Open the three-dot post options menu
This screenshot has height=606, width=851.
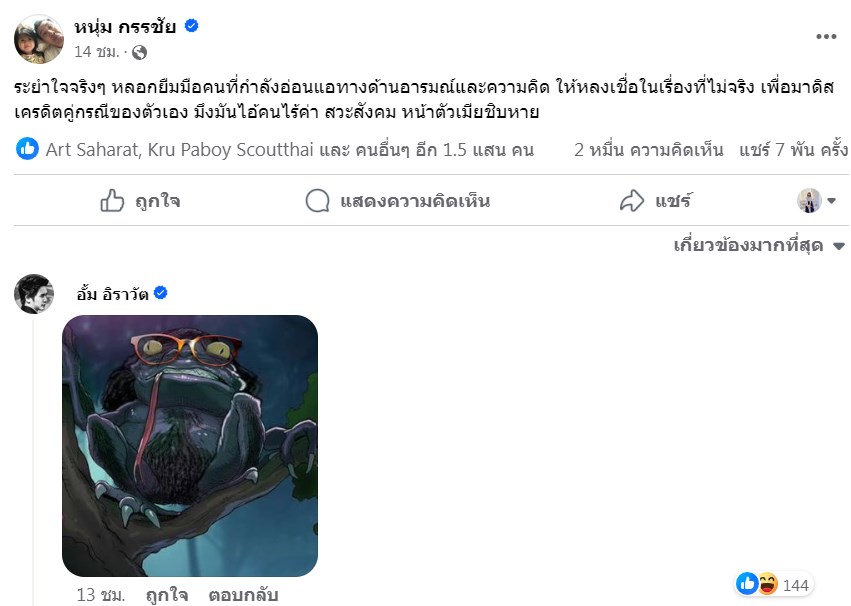coord(825,36)
